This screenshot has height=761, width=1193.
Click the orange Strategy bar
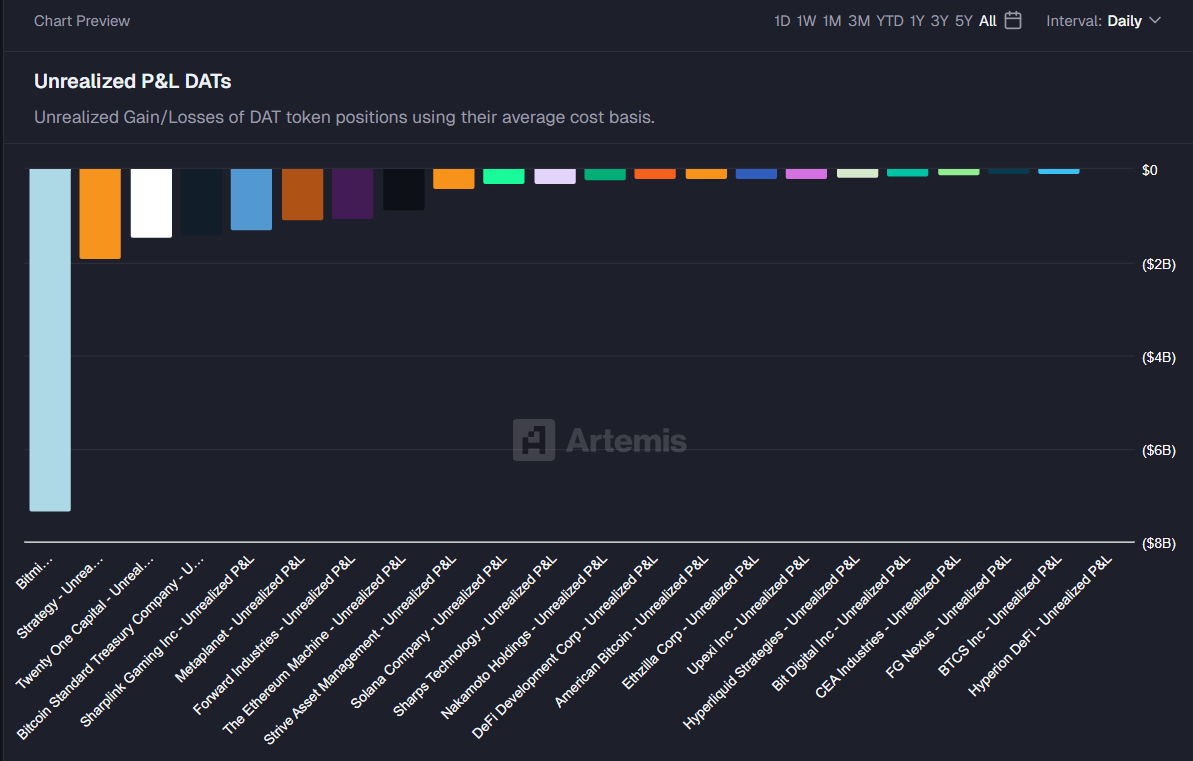coord(100,214)
